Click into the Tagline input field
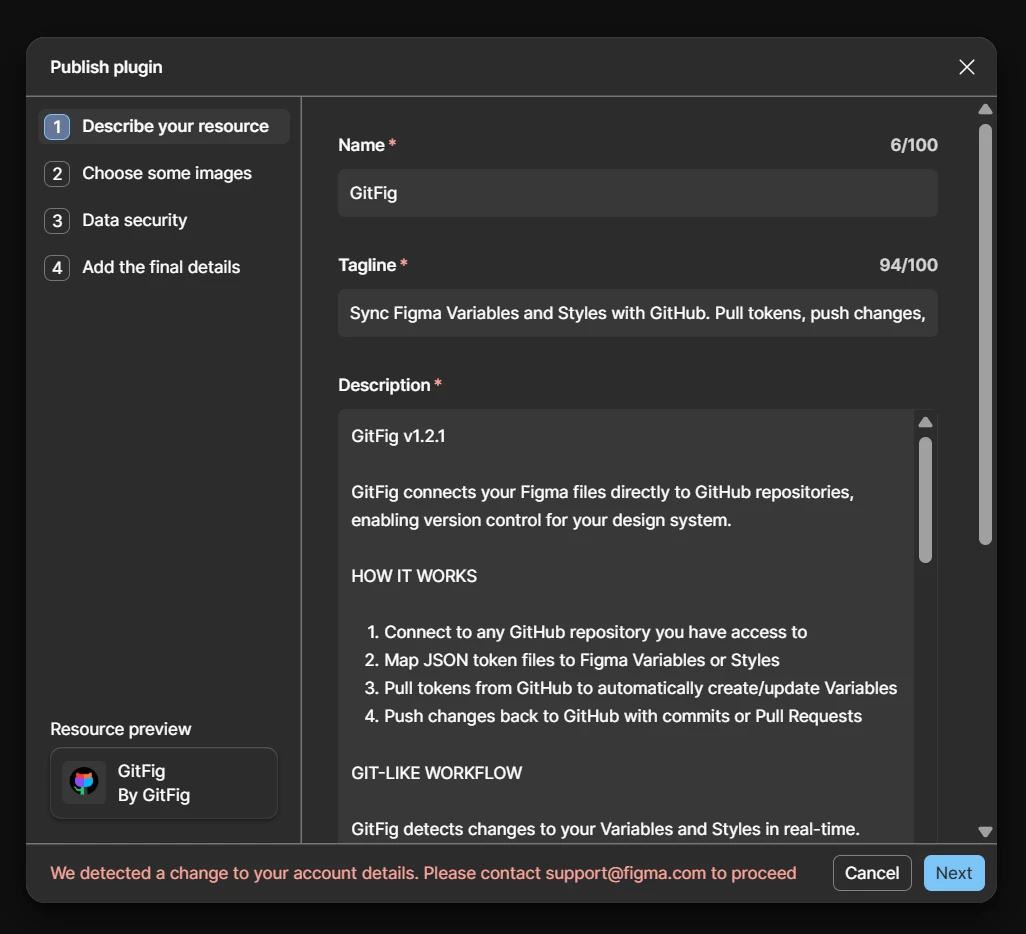The width and height of the screenshot is (1026, 934). [x=637, y=313]
